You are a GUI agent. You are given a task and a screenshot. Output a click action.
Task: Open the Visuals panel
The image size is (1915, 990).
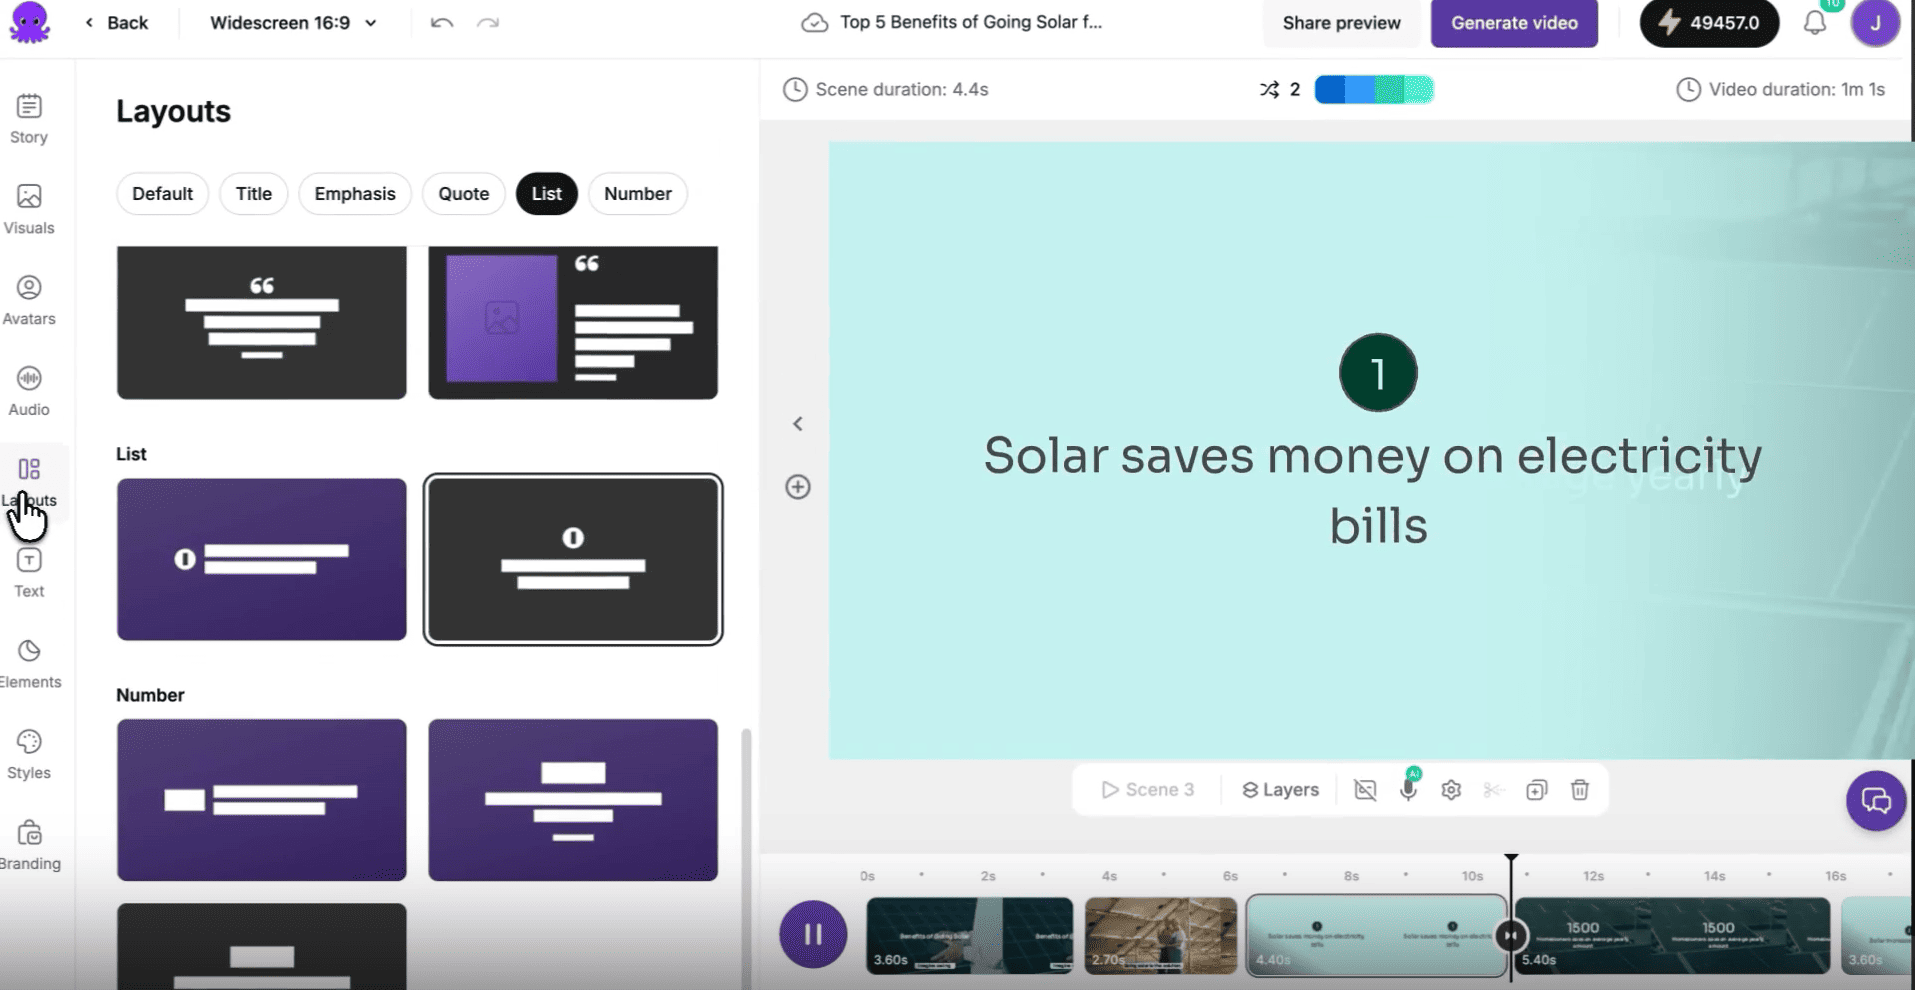[x=29, y=210]
